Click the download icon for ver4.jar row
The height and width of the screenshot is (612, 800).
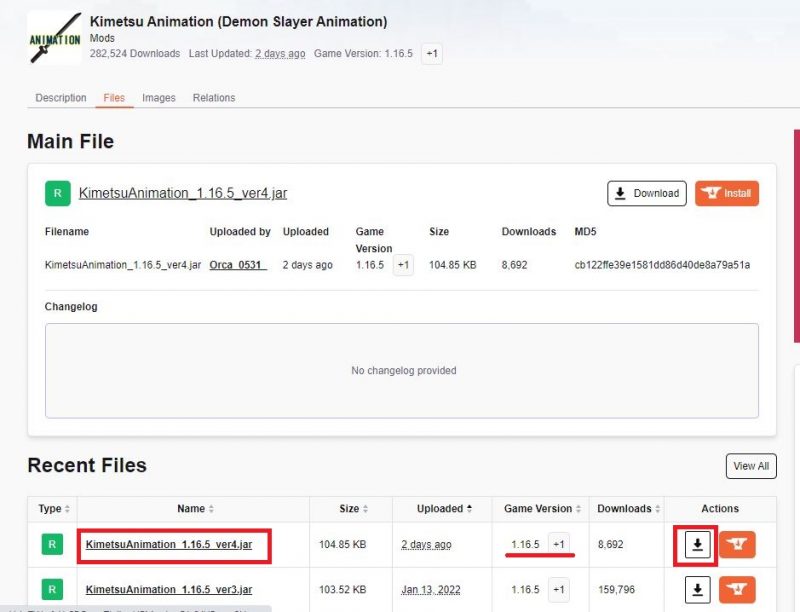point(697,544)
